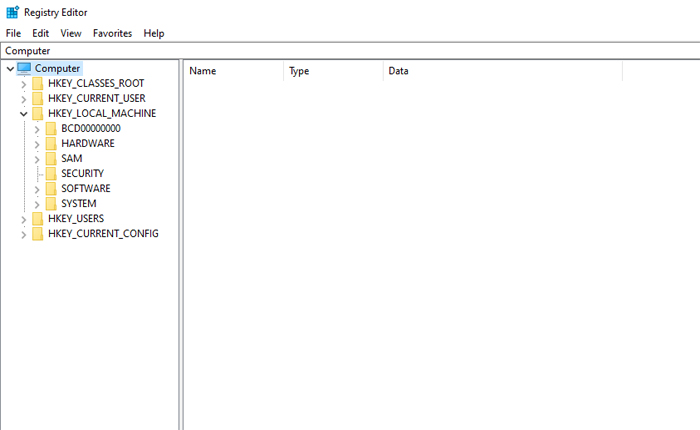Collapse the Computer root node
The image size is (700, 430).
[10, 69]
